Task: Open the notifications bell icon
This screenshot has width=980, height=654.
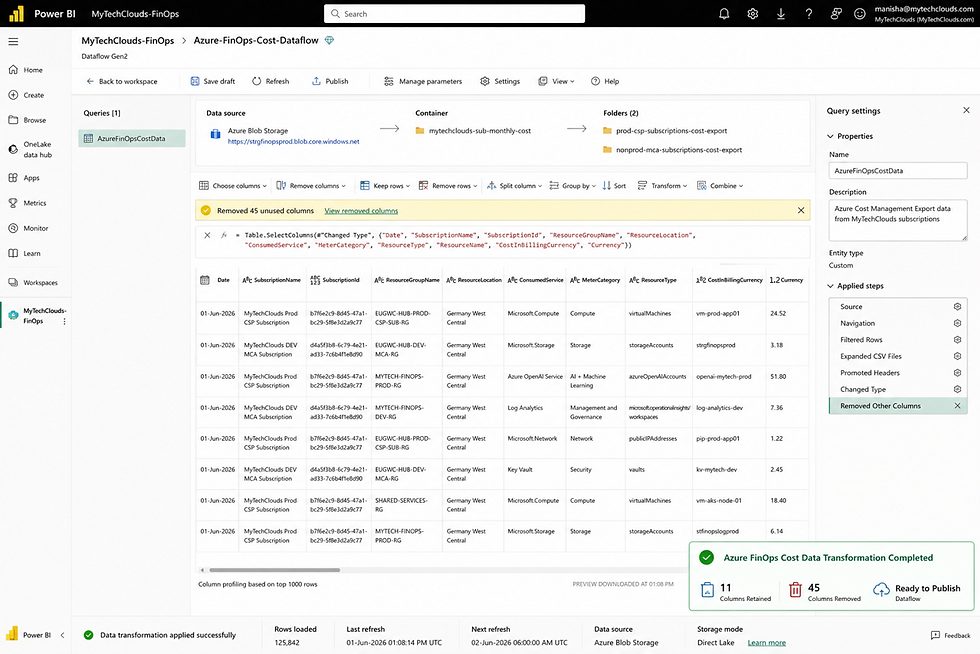Action: point(724,14)
